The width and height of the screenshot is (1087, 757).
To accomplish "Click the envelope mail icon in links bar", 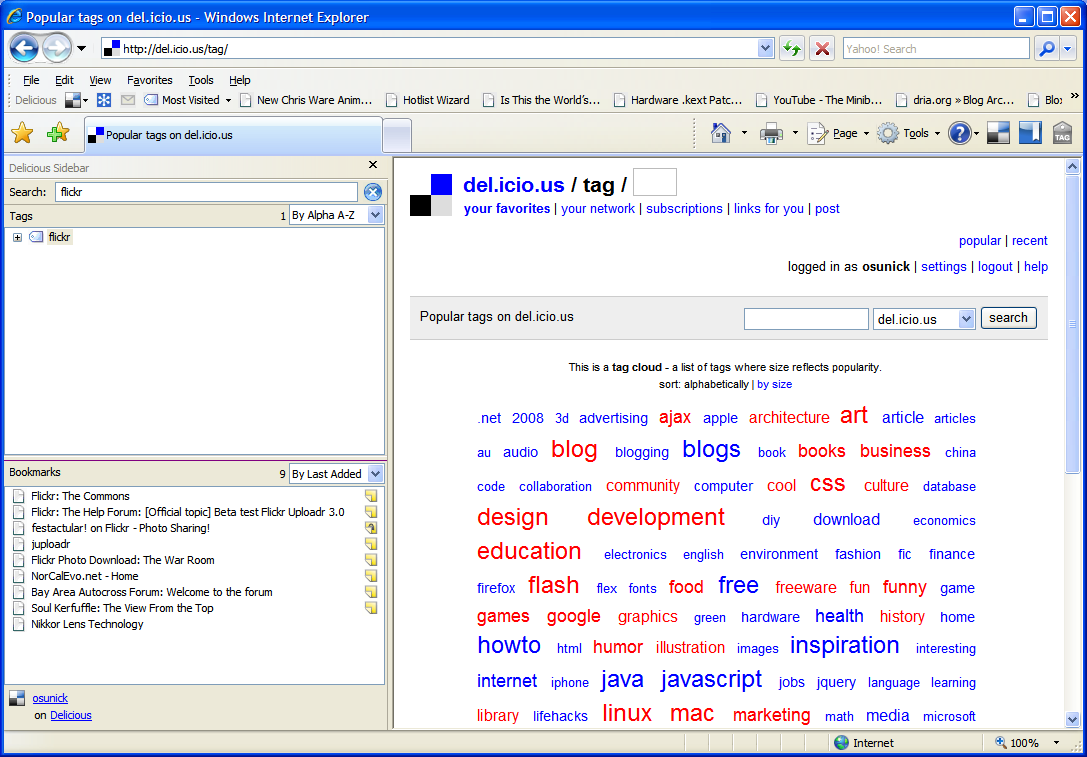I will coord(128,101).
